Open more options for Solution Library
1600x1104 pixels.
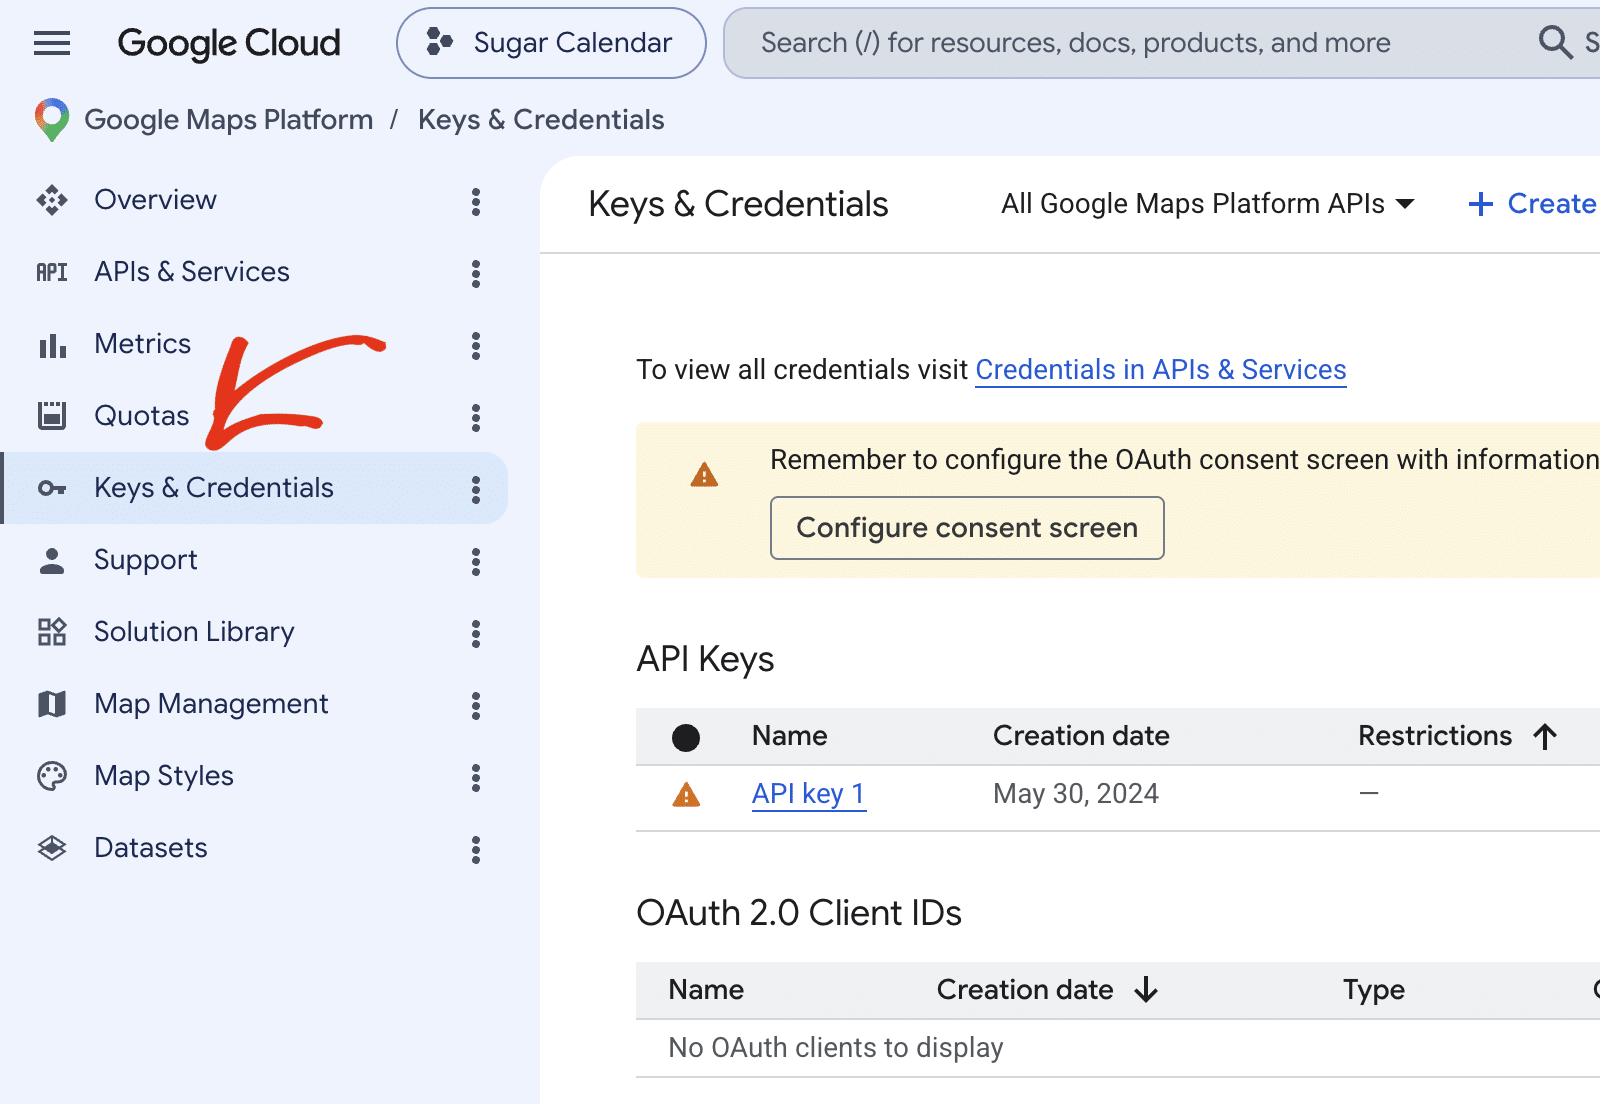coord(476,634)
